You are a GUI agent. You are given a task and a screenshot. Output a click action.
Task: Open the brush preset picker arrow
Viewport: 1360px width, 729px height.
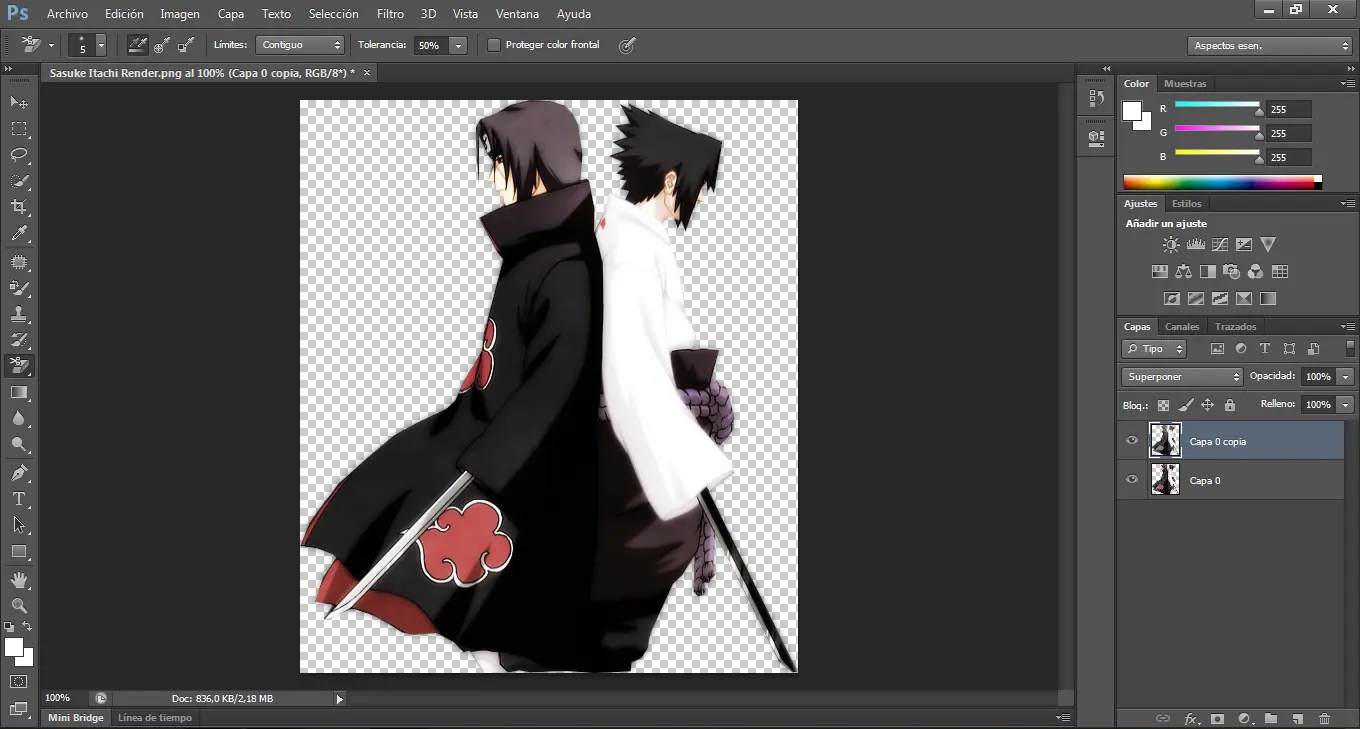101,46
